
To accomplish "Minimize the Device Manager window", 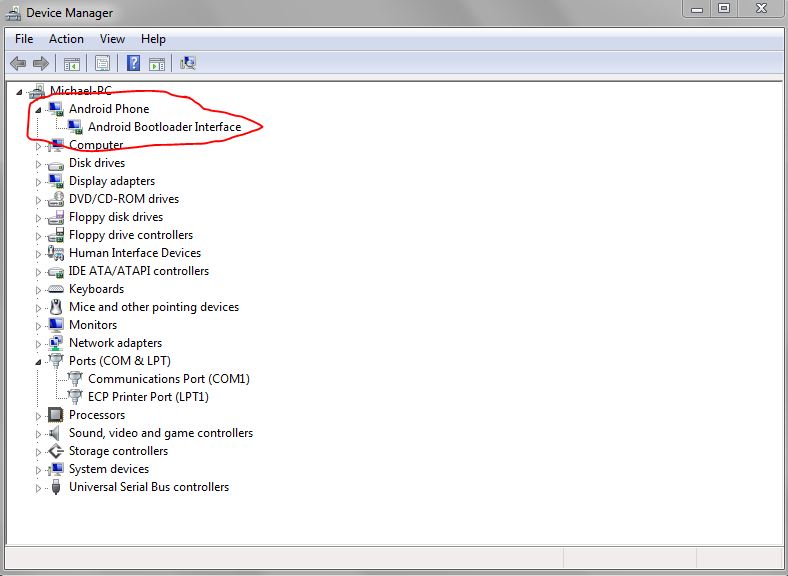I will click(697, 9).
